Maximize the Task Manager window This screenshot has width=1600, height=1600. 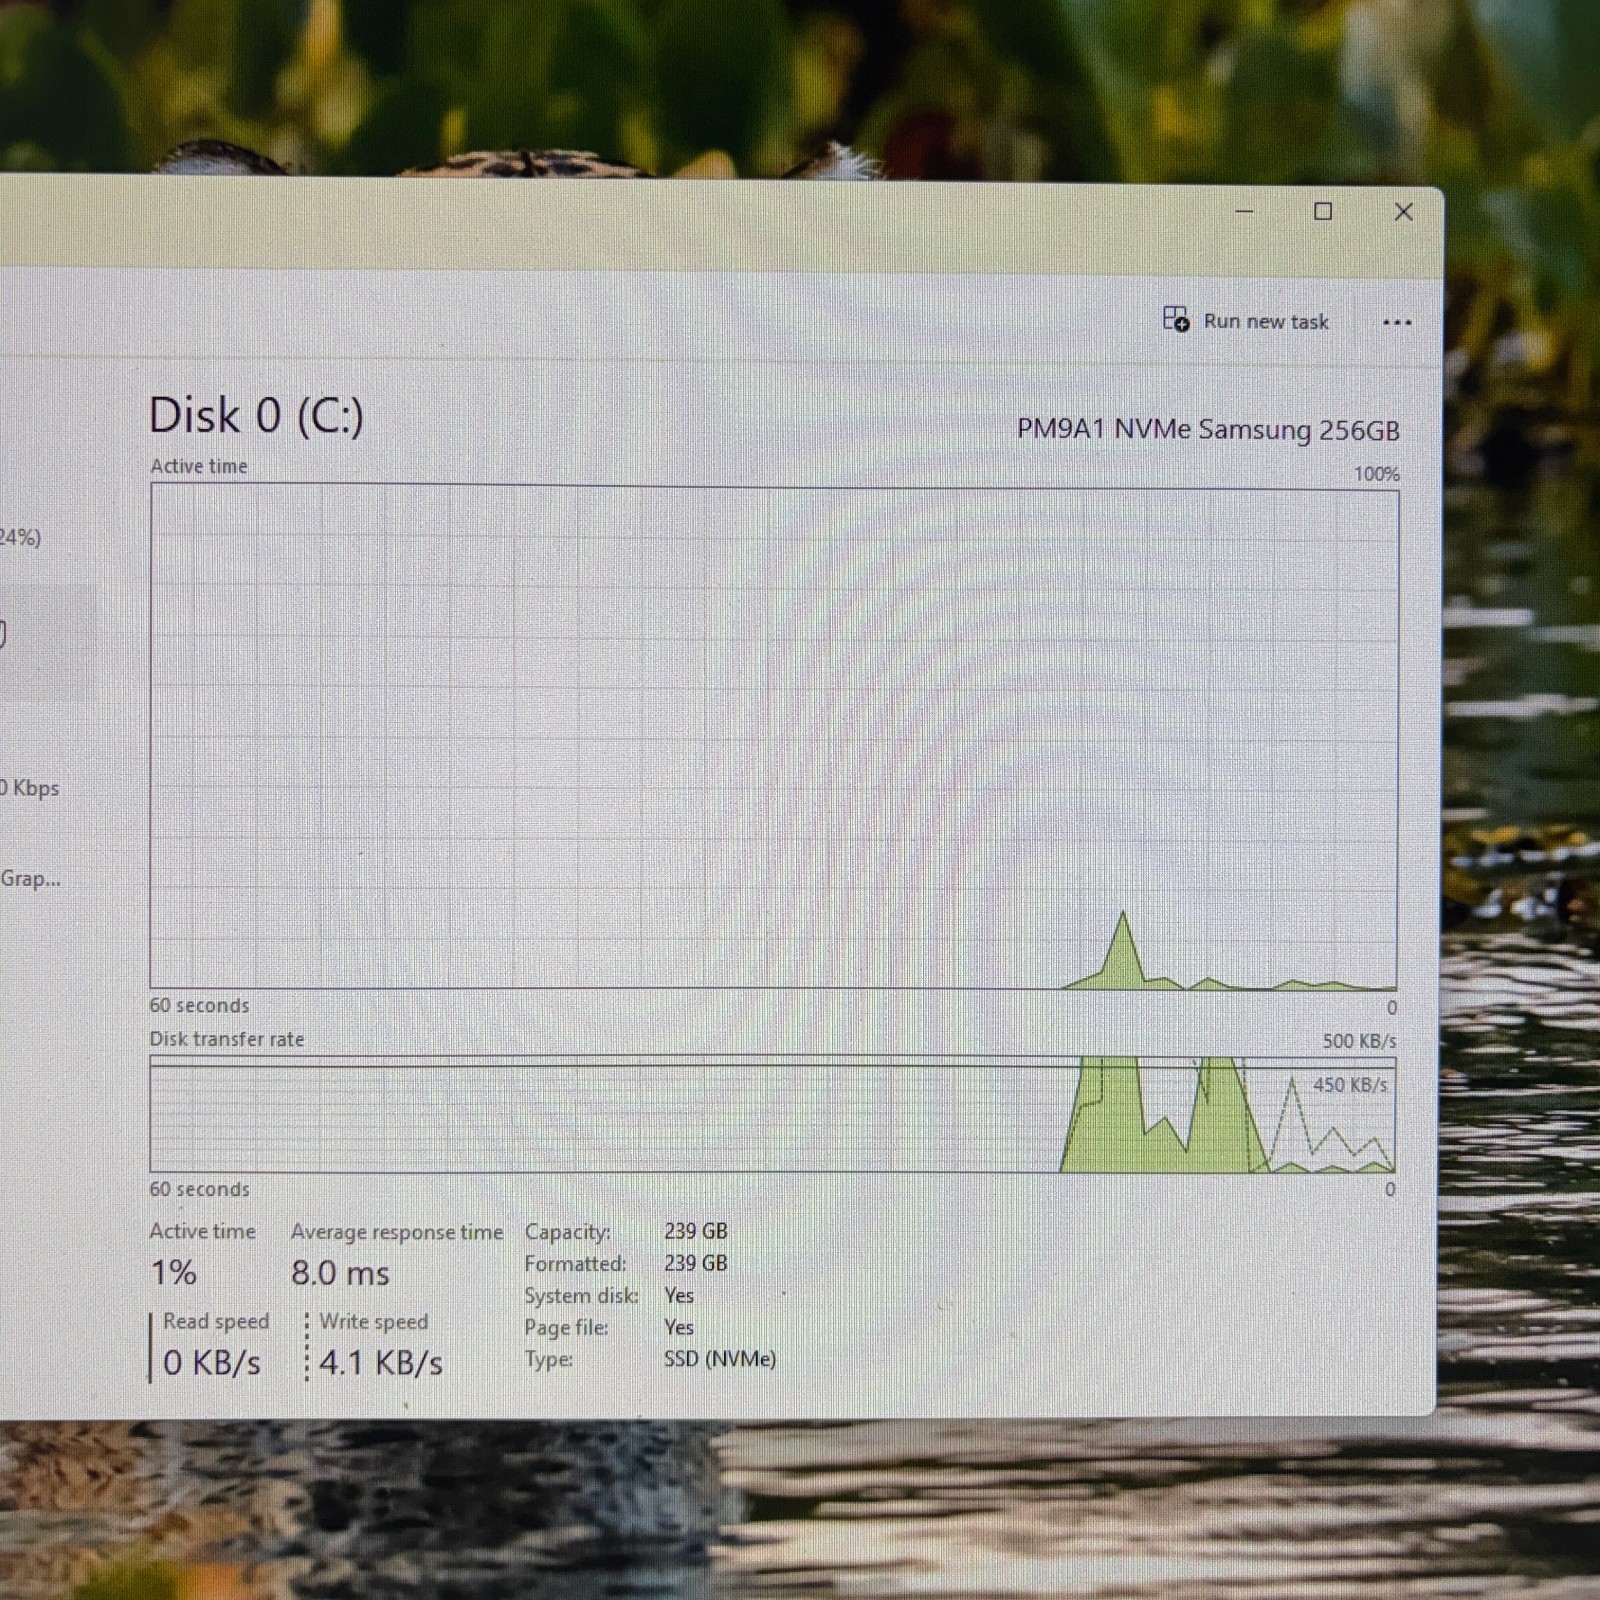tap(1323, 211)
